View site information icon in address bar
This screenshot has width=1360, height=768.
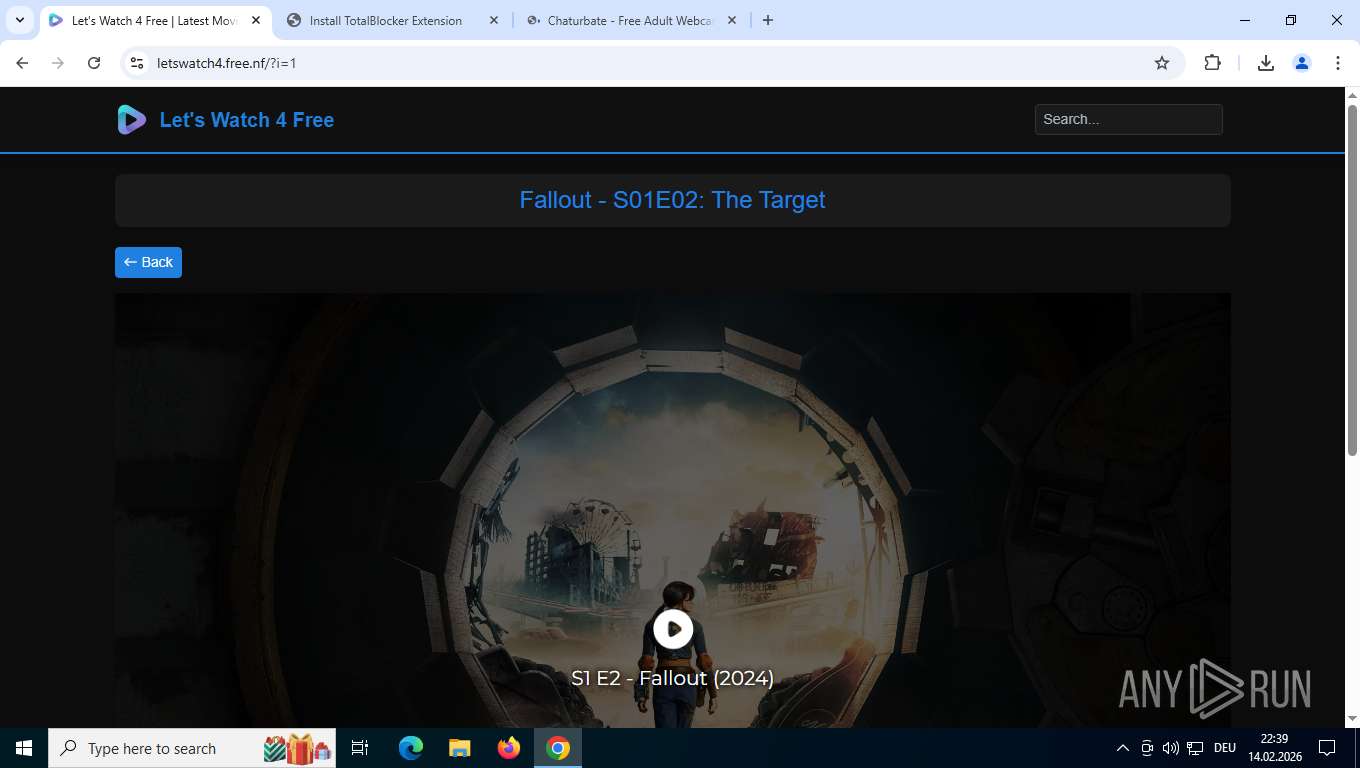(138, 63)
